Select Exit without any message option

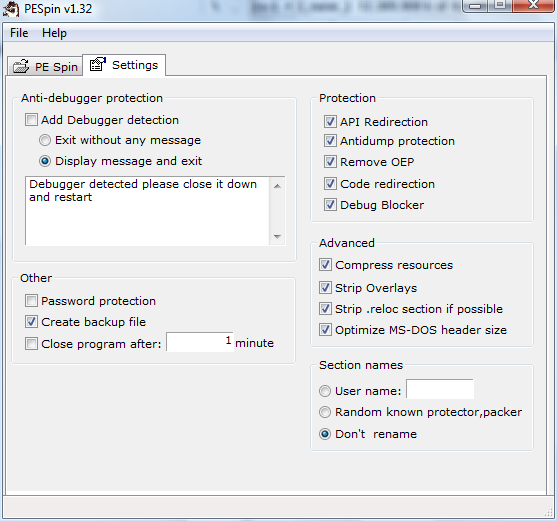pyautogui.click(x=45, y=140)
